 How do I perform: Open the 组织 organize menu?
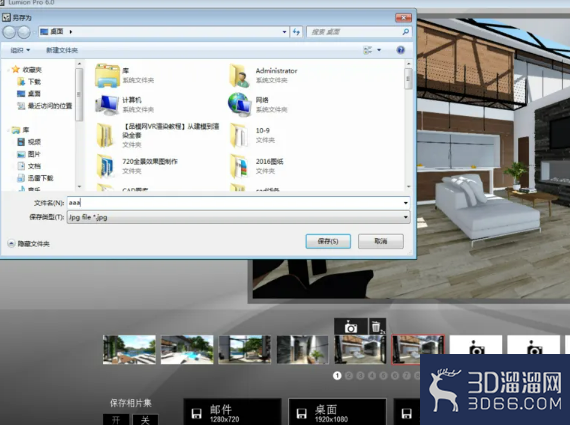point(20,50)
